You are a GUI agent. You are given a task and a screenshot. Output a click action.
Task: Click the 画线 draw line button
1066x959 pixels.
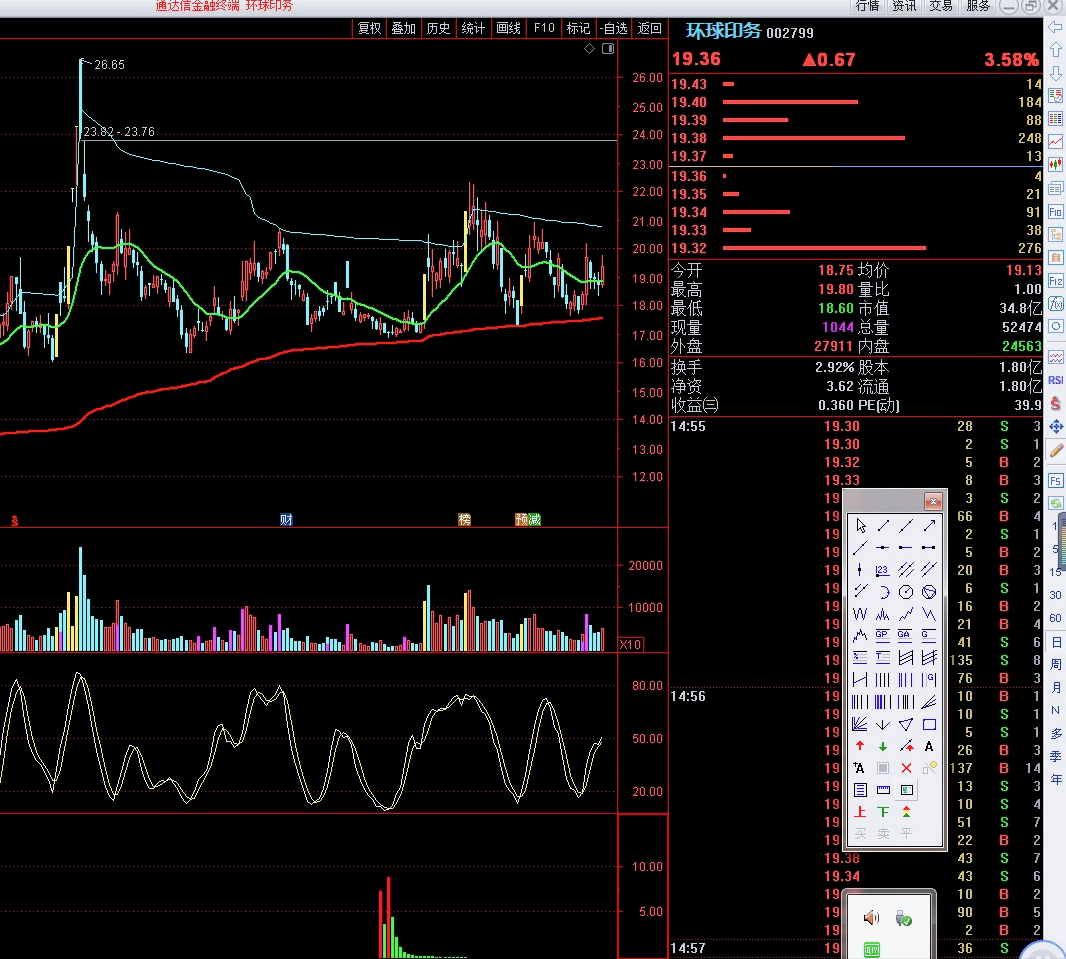[x=508, y=28]
